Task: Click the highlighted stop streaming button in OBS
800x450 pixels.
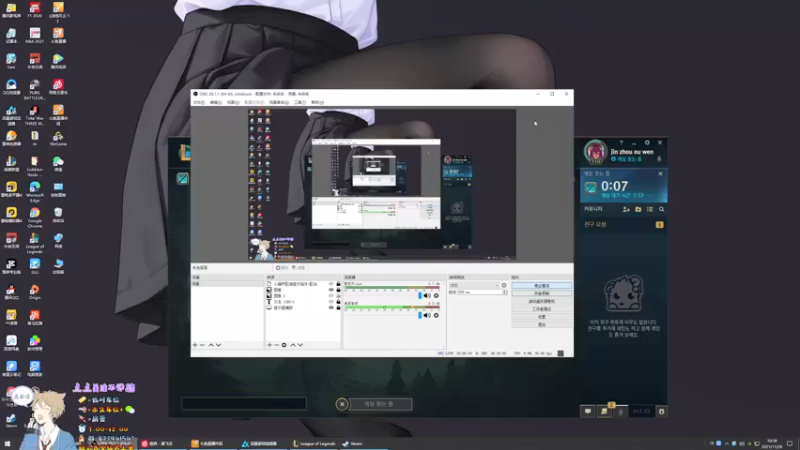Action: click(x=542, y=286)
